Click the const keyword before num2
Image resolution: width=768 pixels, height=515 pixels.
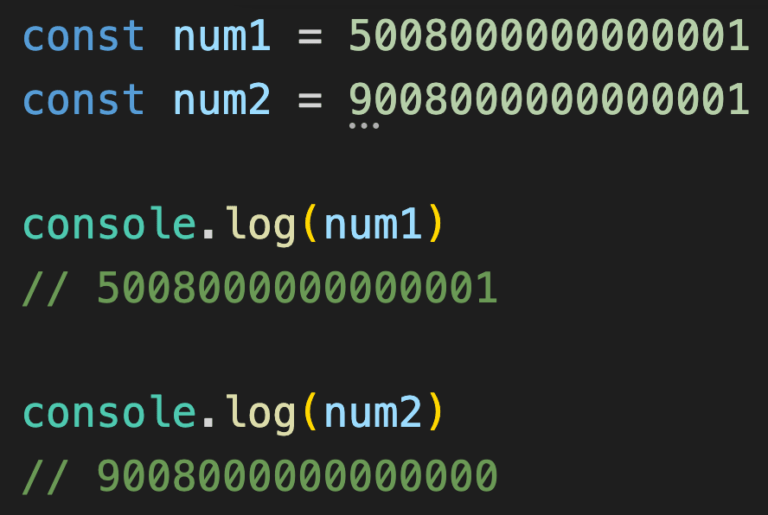pyautogui.click(x=84, y=99)
